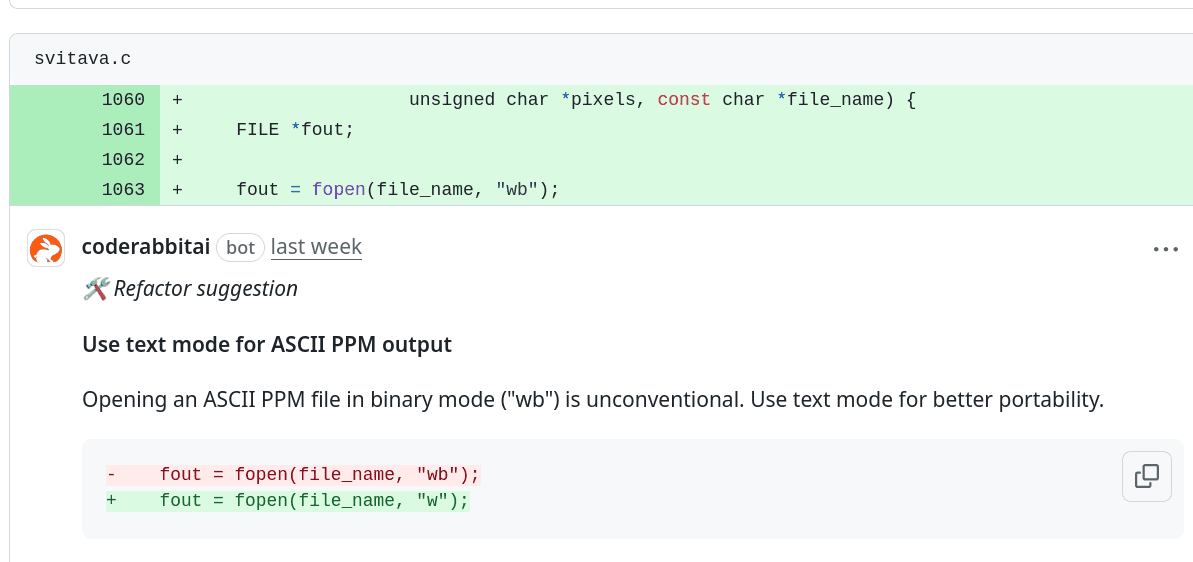Open the coderabbitai avatar profile picture
This screenshot has height=562, width=1193.
46,248
